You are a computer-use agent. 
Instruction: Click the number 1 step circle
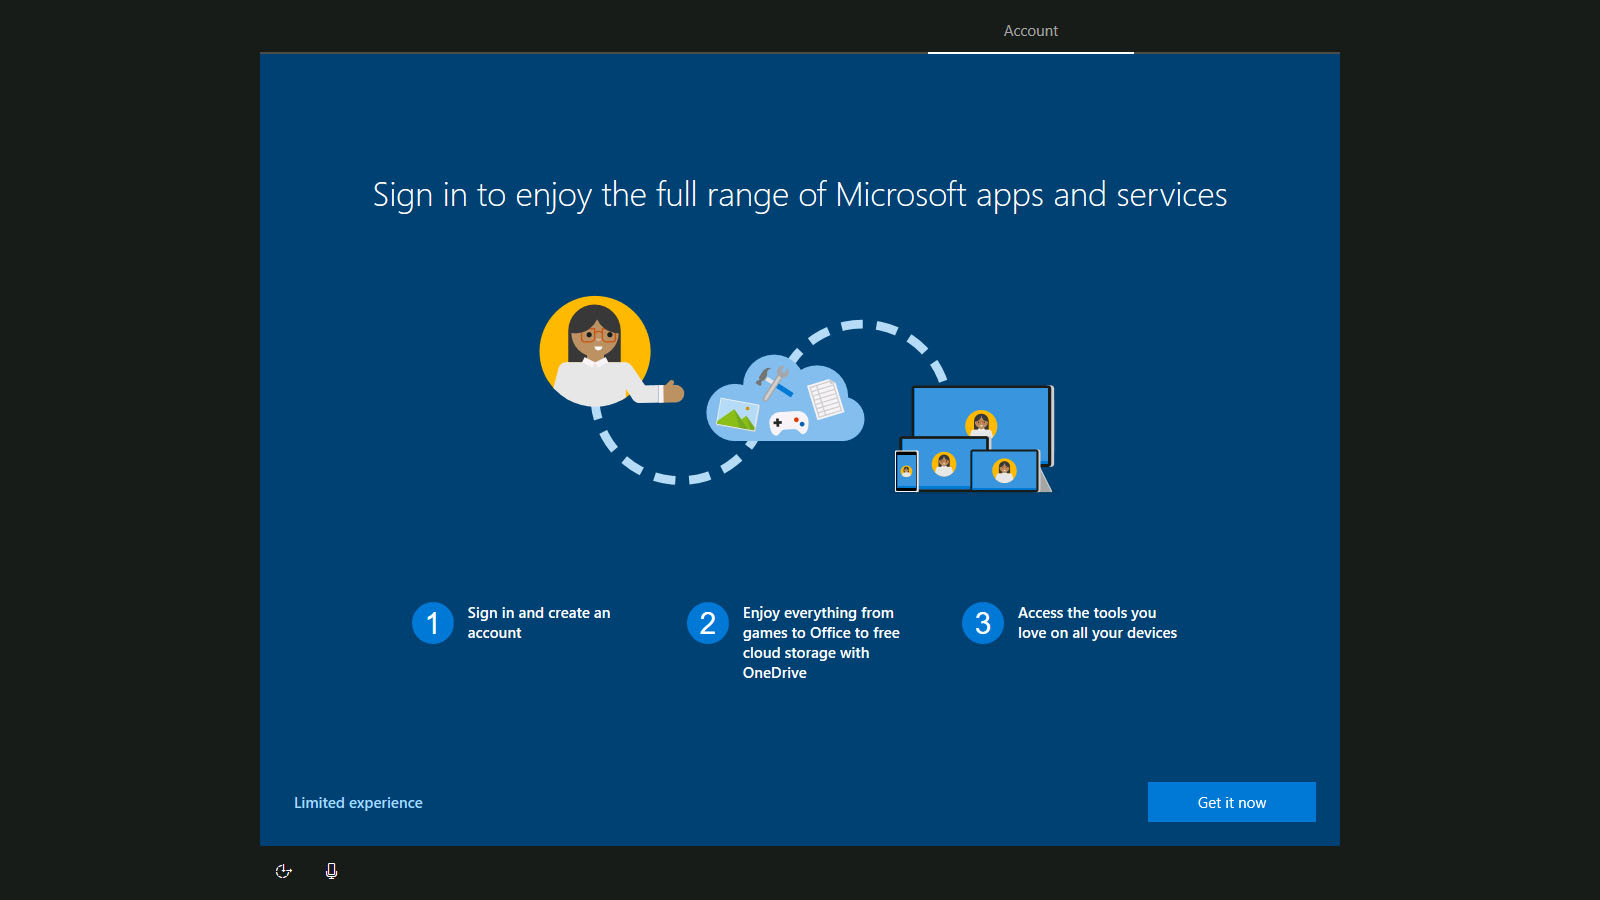(433, 623)
